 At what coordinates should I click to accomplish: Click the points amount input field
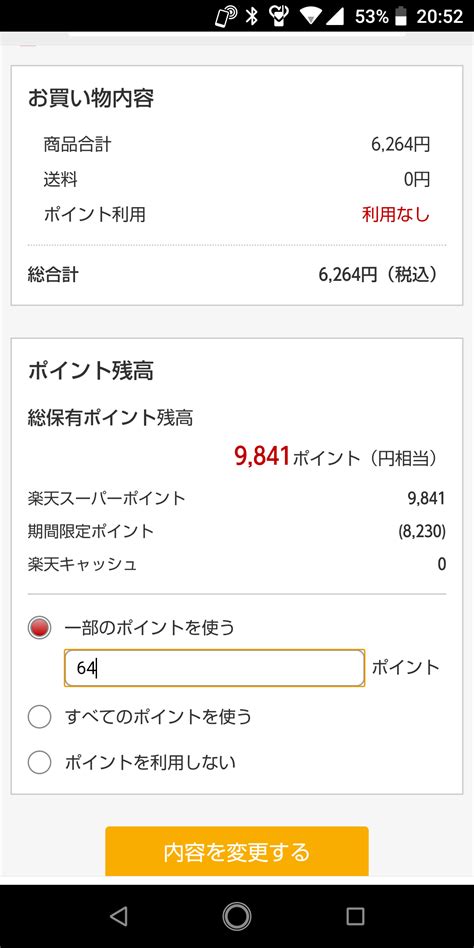(x=215, y=668)
